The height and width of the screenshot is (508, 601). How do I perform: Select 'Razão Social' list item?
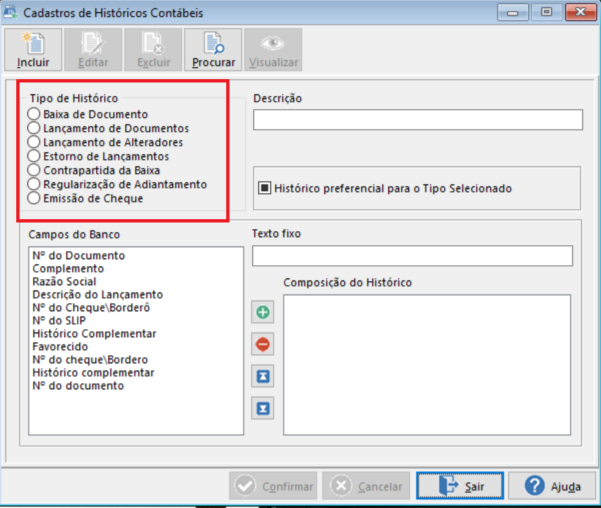[64, 281]
